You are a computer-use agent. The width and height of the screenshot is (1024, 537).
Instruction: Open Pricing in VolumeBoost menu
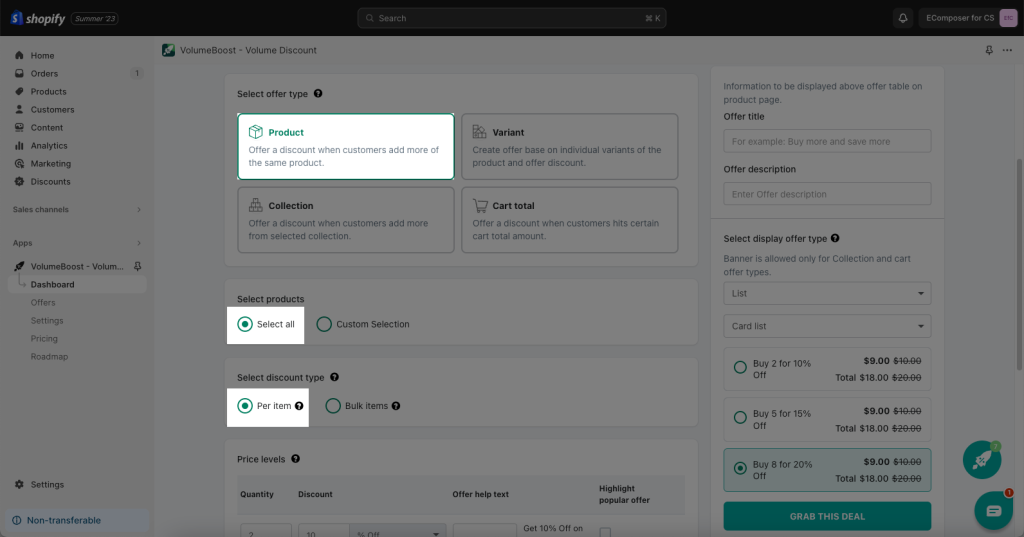pos(44,338)
